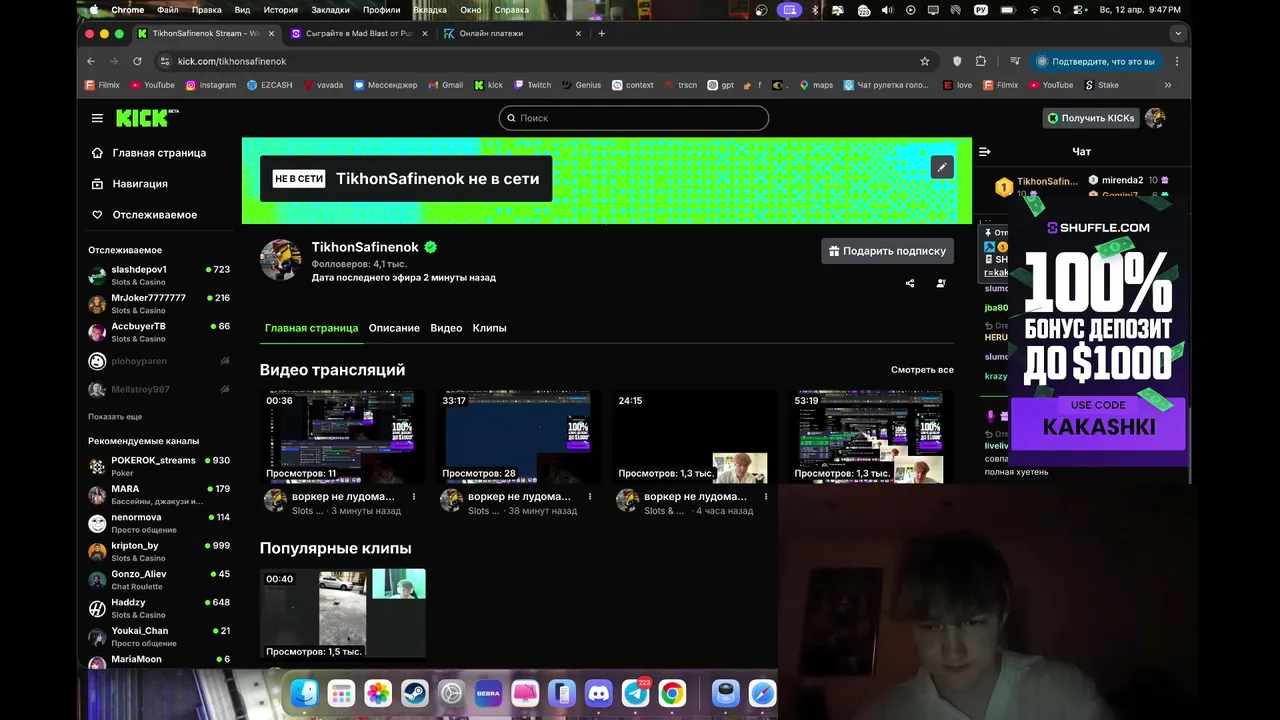The image size is (1280, 720).
Task: Open Chrome tab search dropdown arrow
Action: tap(1178, 33)
